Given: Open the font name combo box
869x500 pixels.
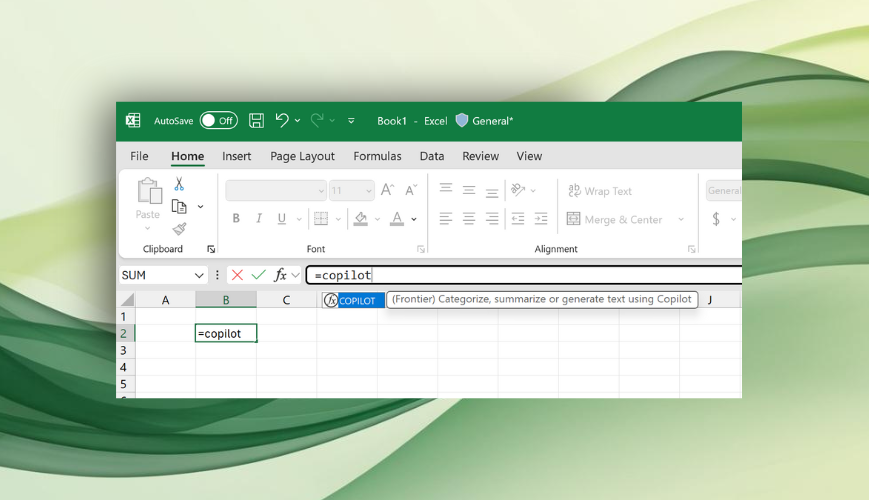Looking at the screenshot, I should pyautogui.click(x=276, y=191).
